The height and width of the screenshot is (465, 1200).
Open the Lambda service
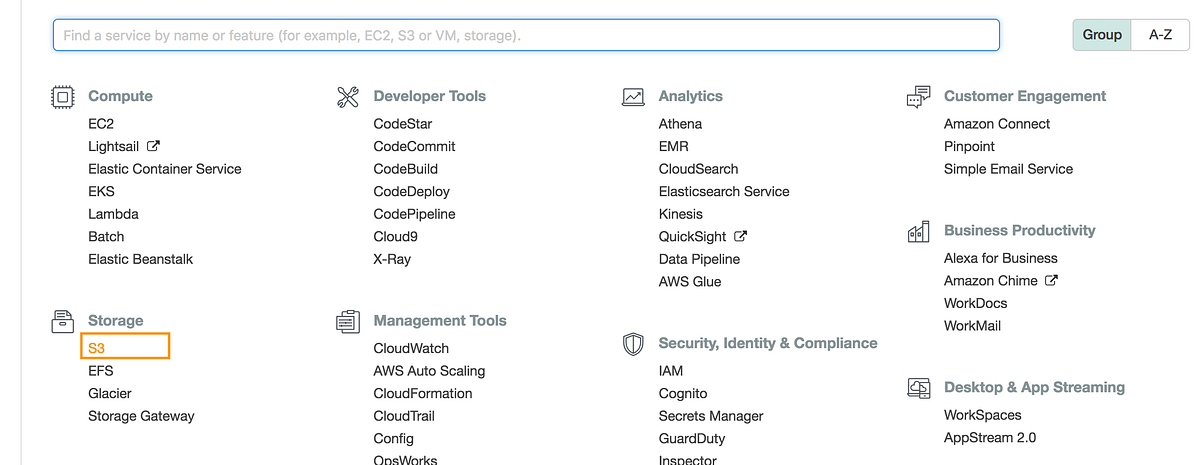[113, 214]
